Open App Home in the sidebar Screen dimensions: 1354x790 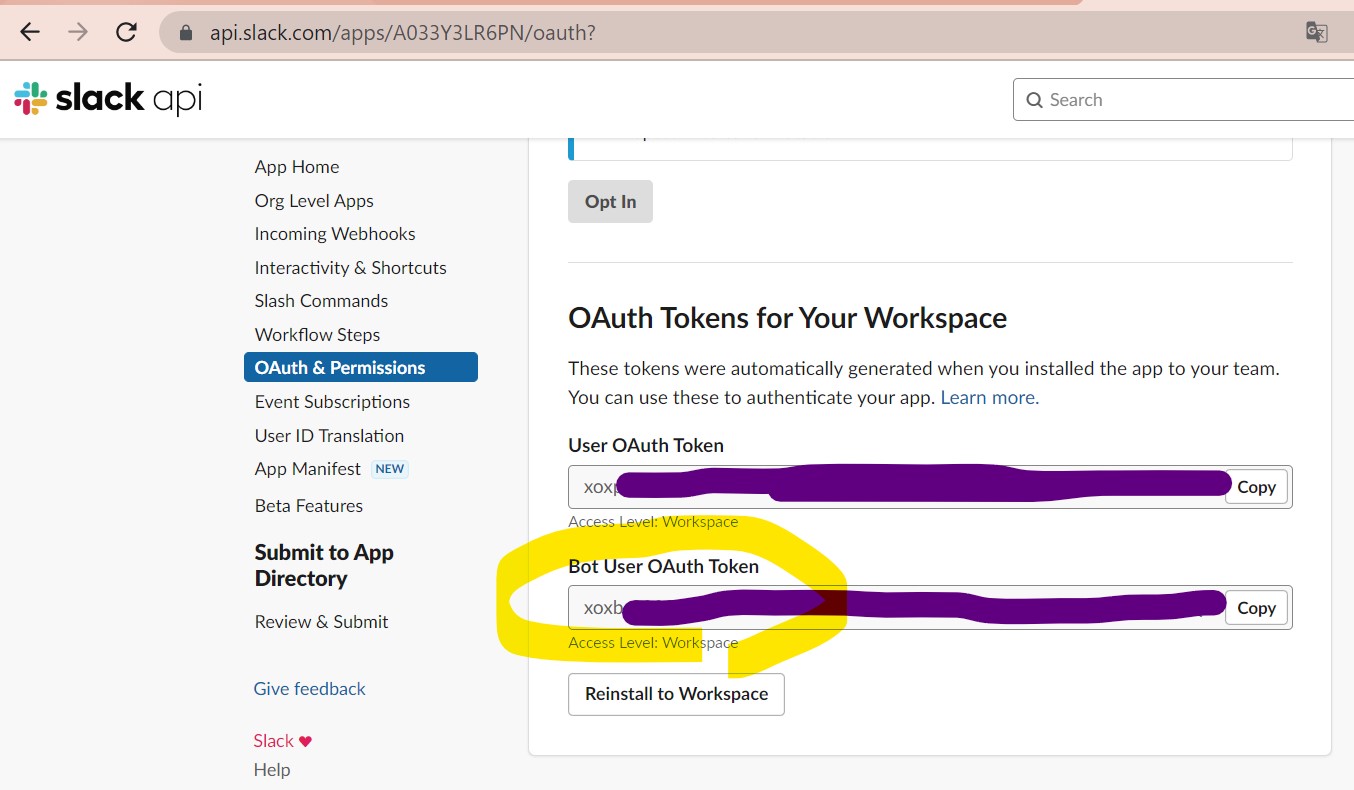(297, 167)
